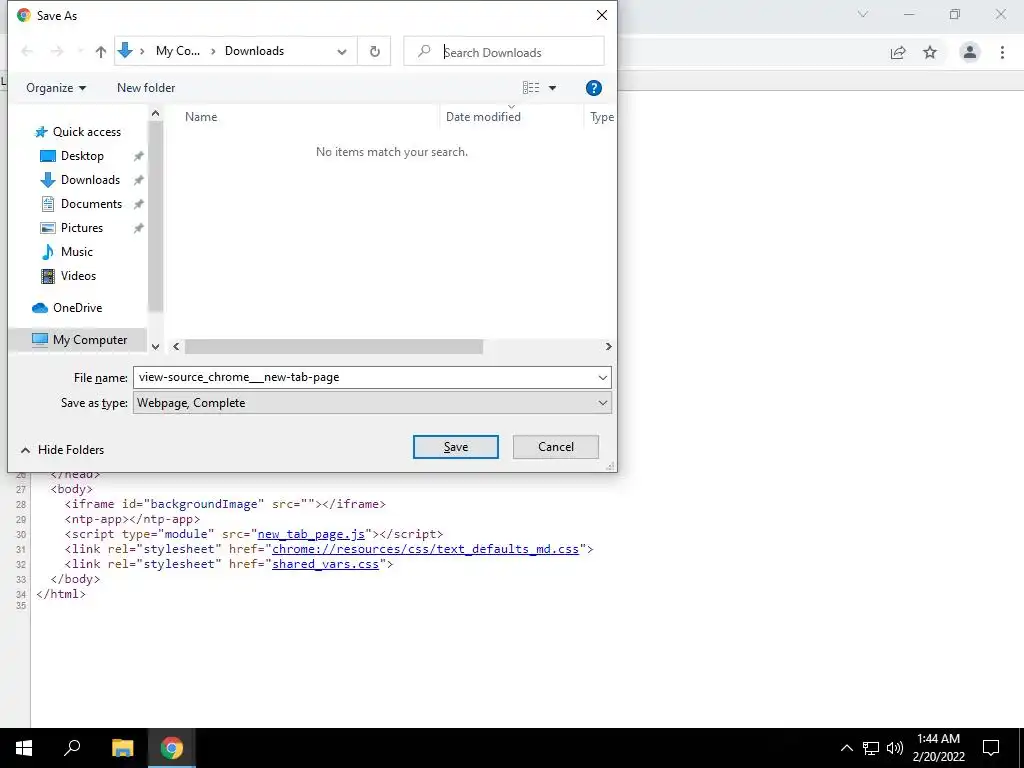Click the blue Help question mark icon
This screenshot has width=1024, height=768.
tap(594, 88)
